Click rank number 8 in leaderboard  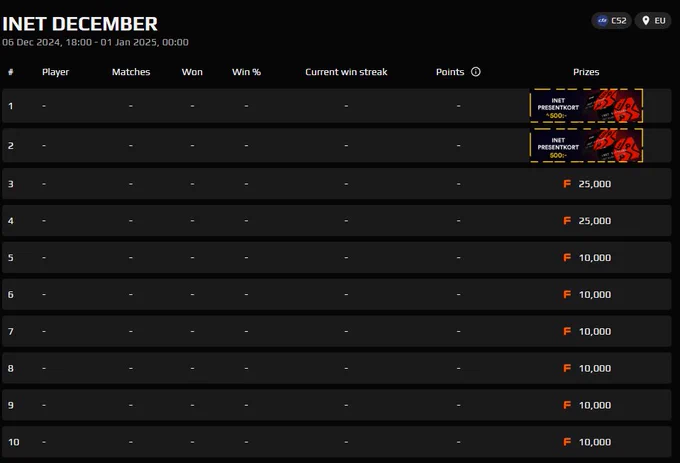[x=10, y=368]
